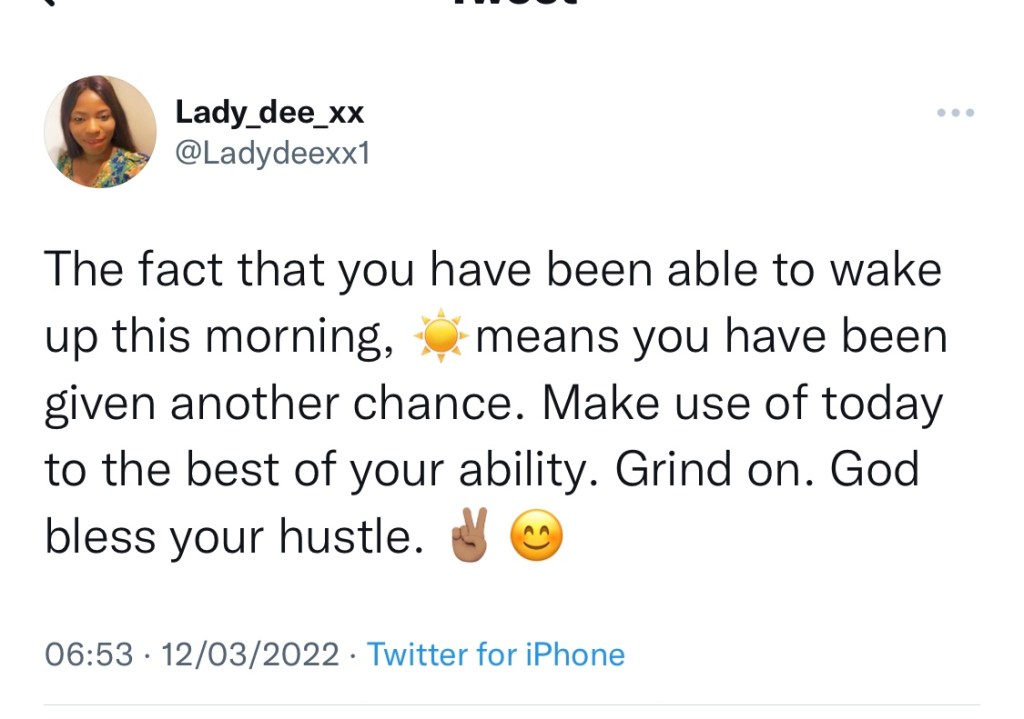Click the 06:53 timestamp
The image size is (1024, 719).
click(x=89, y=654)
